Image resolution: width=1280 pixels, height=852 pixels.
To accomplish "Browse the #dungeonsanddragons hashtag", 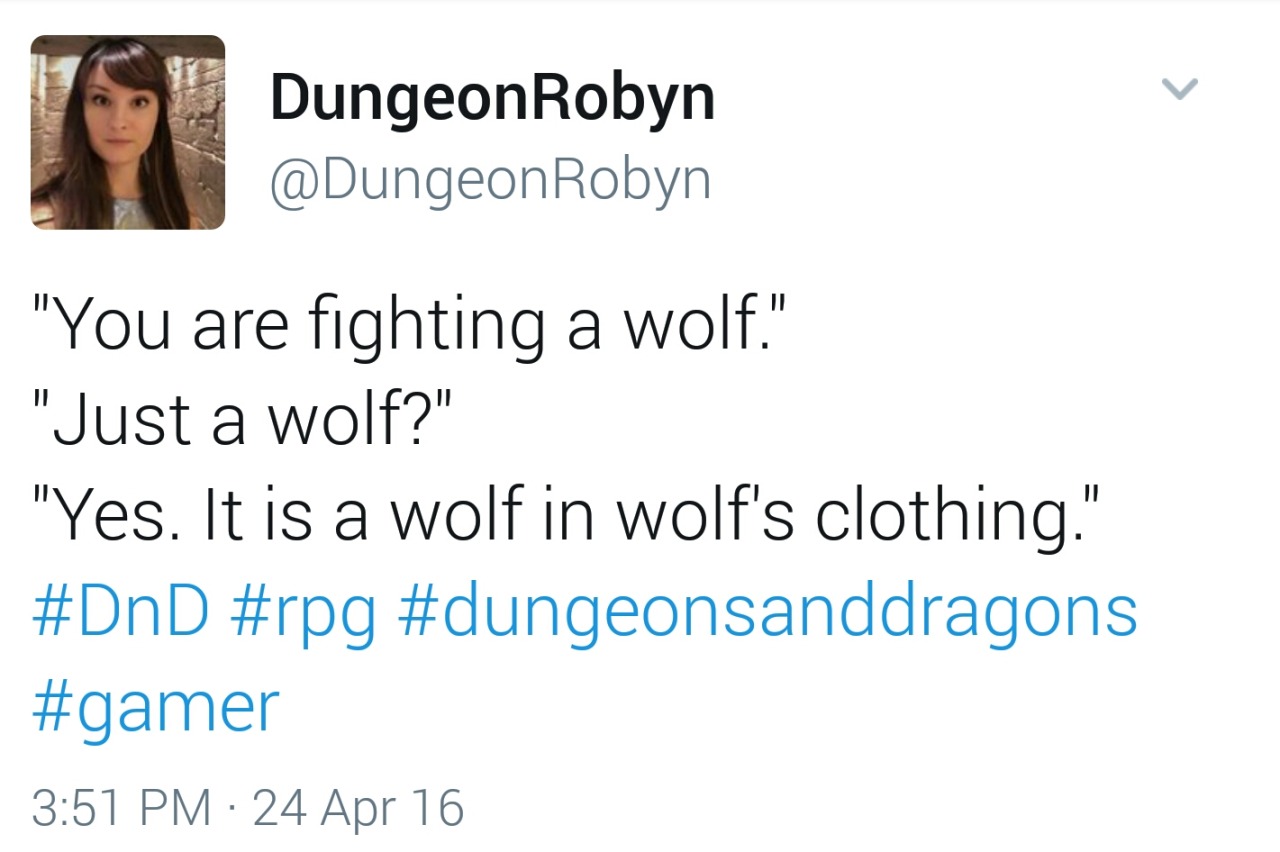I will click(x=768, y=614).
